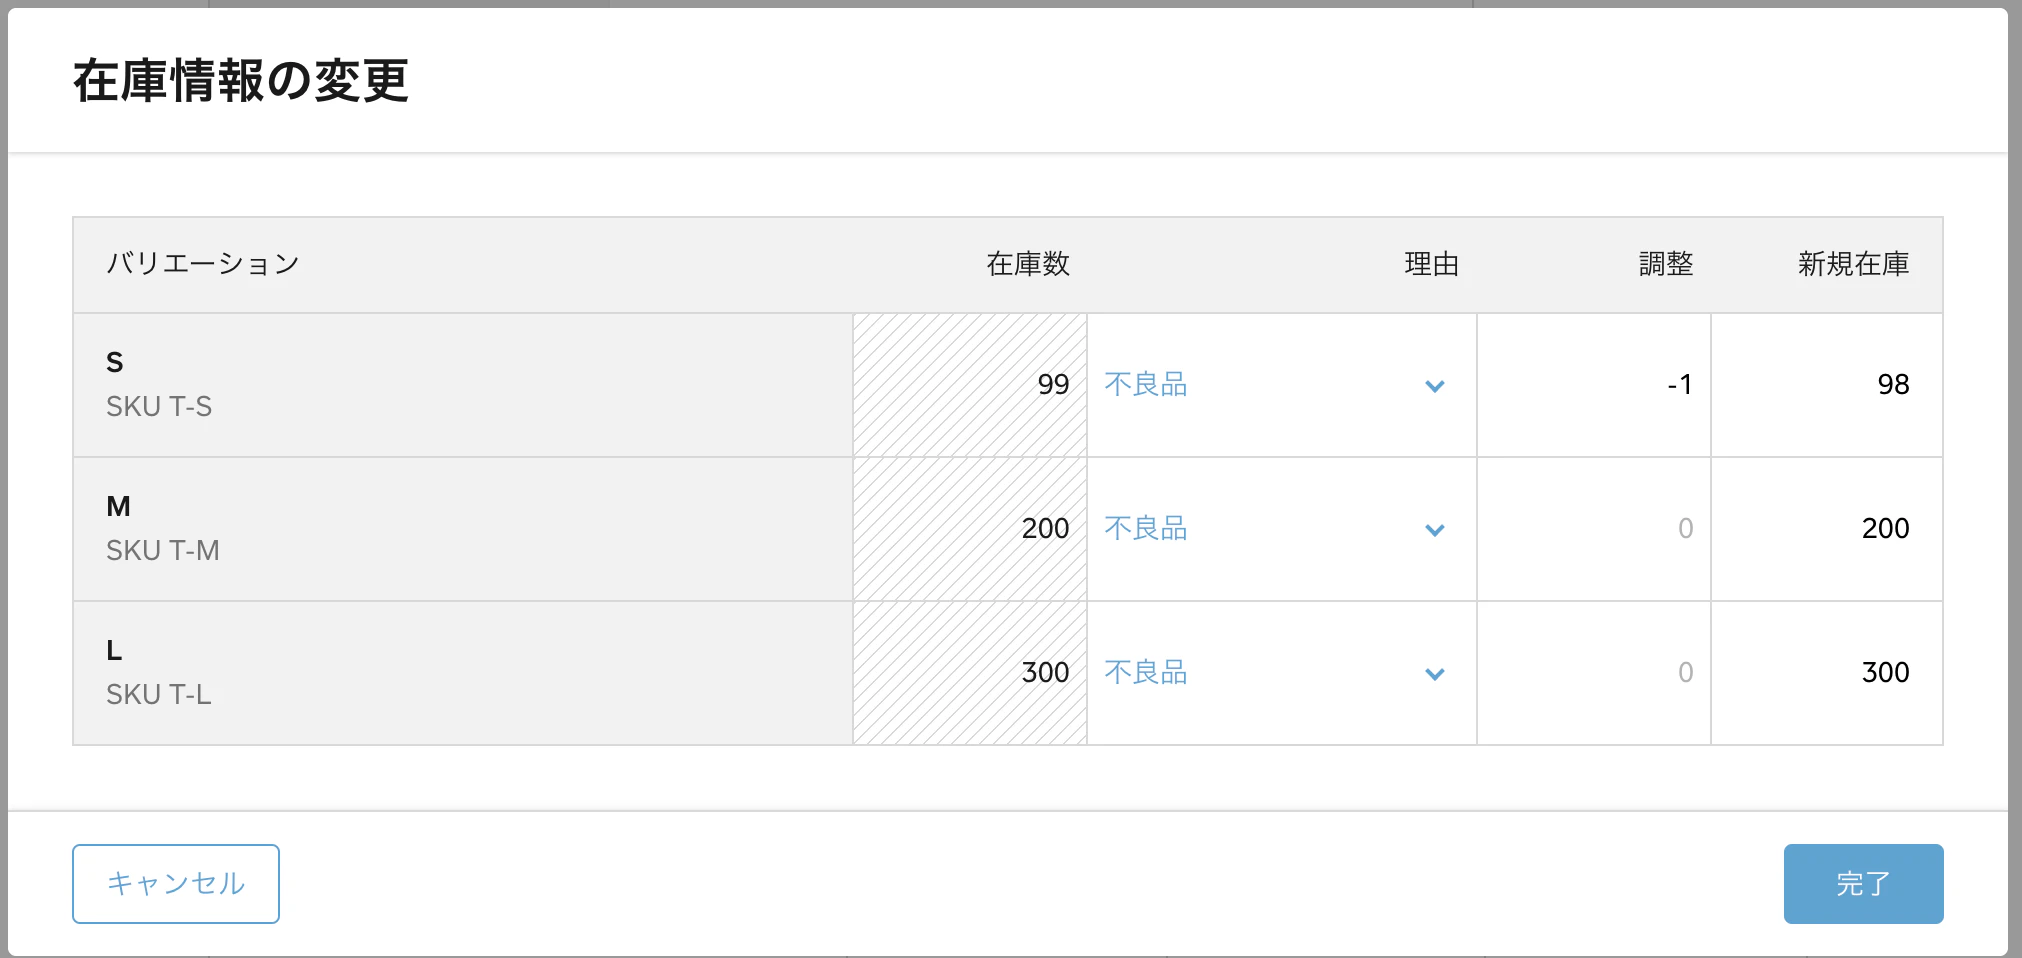Click the hatched 在庫数 cell showing 300

[970, 673]
